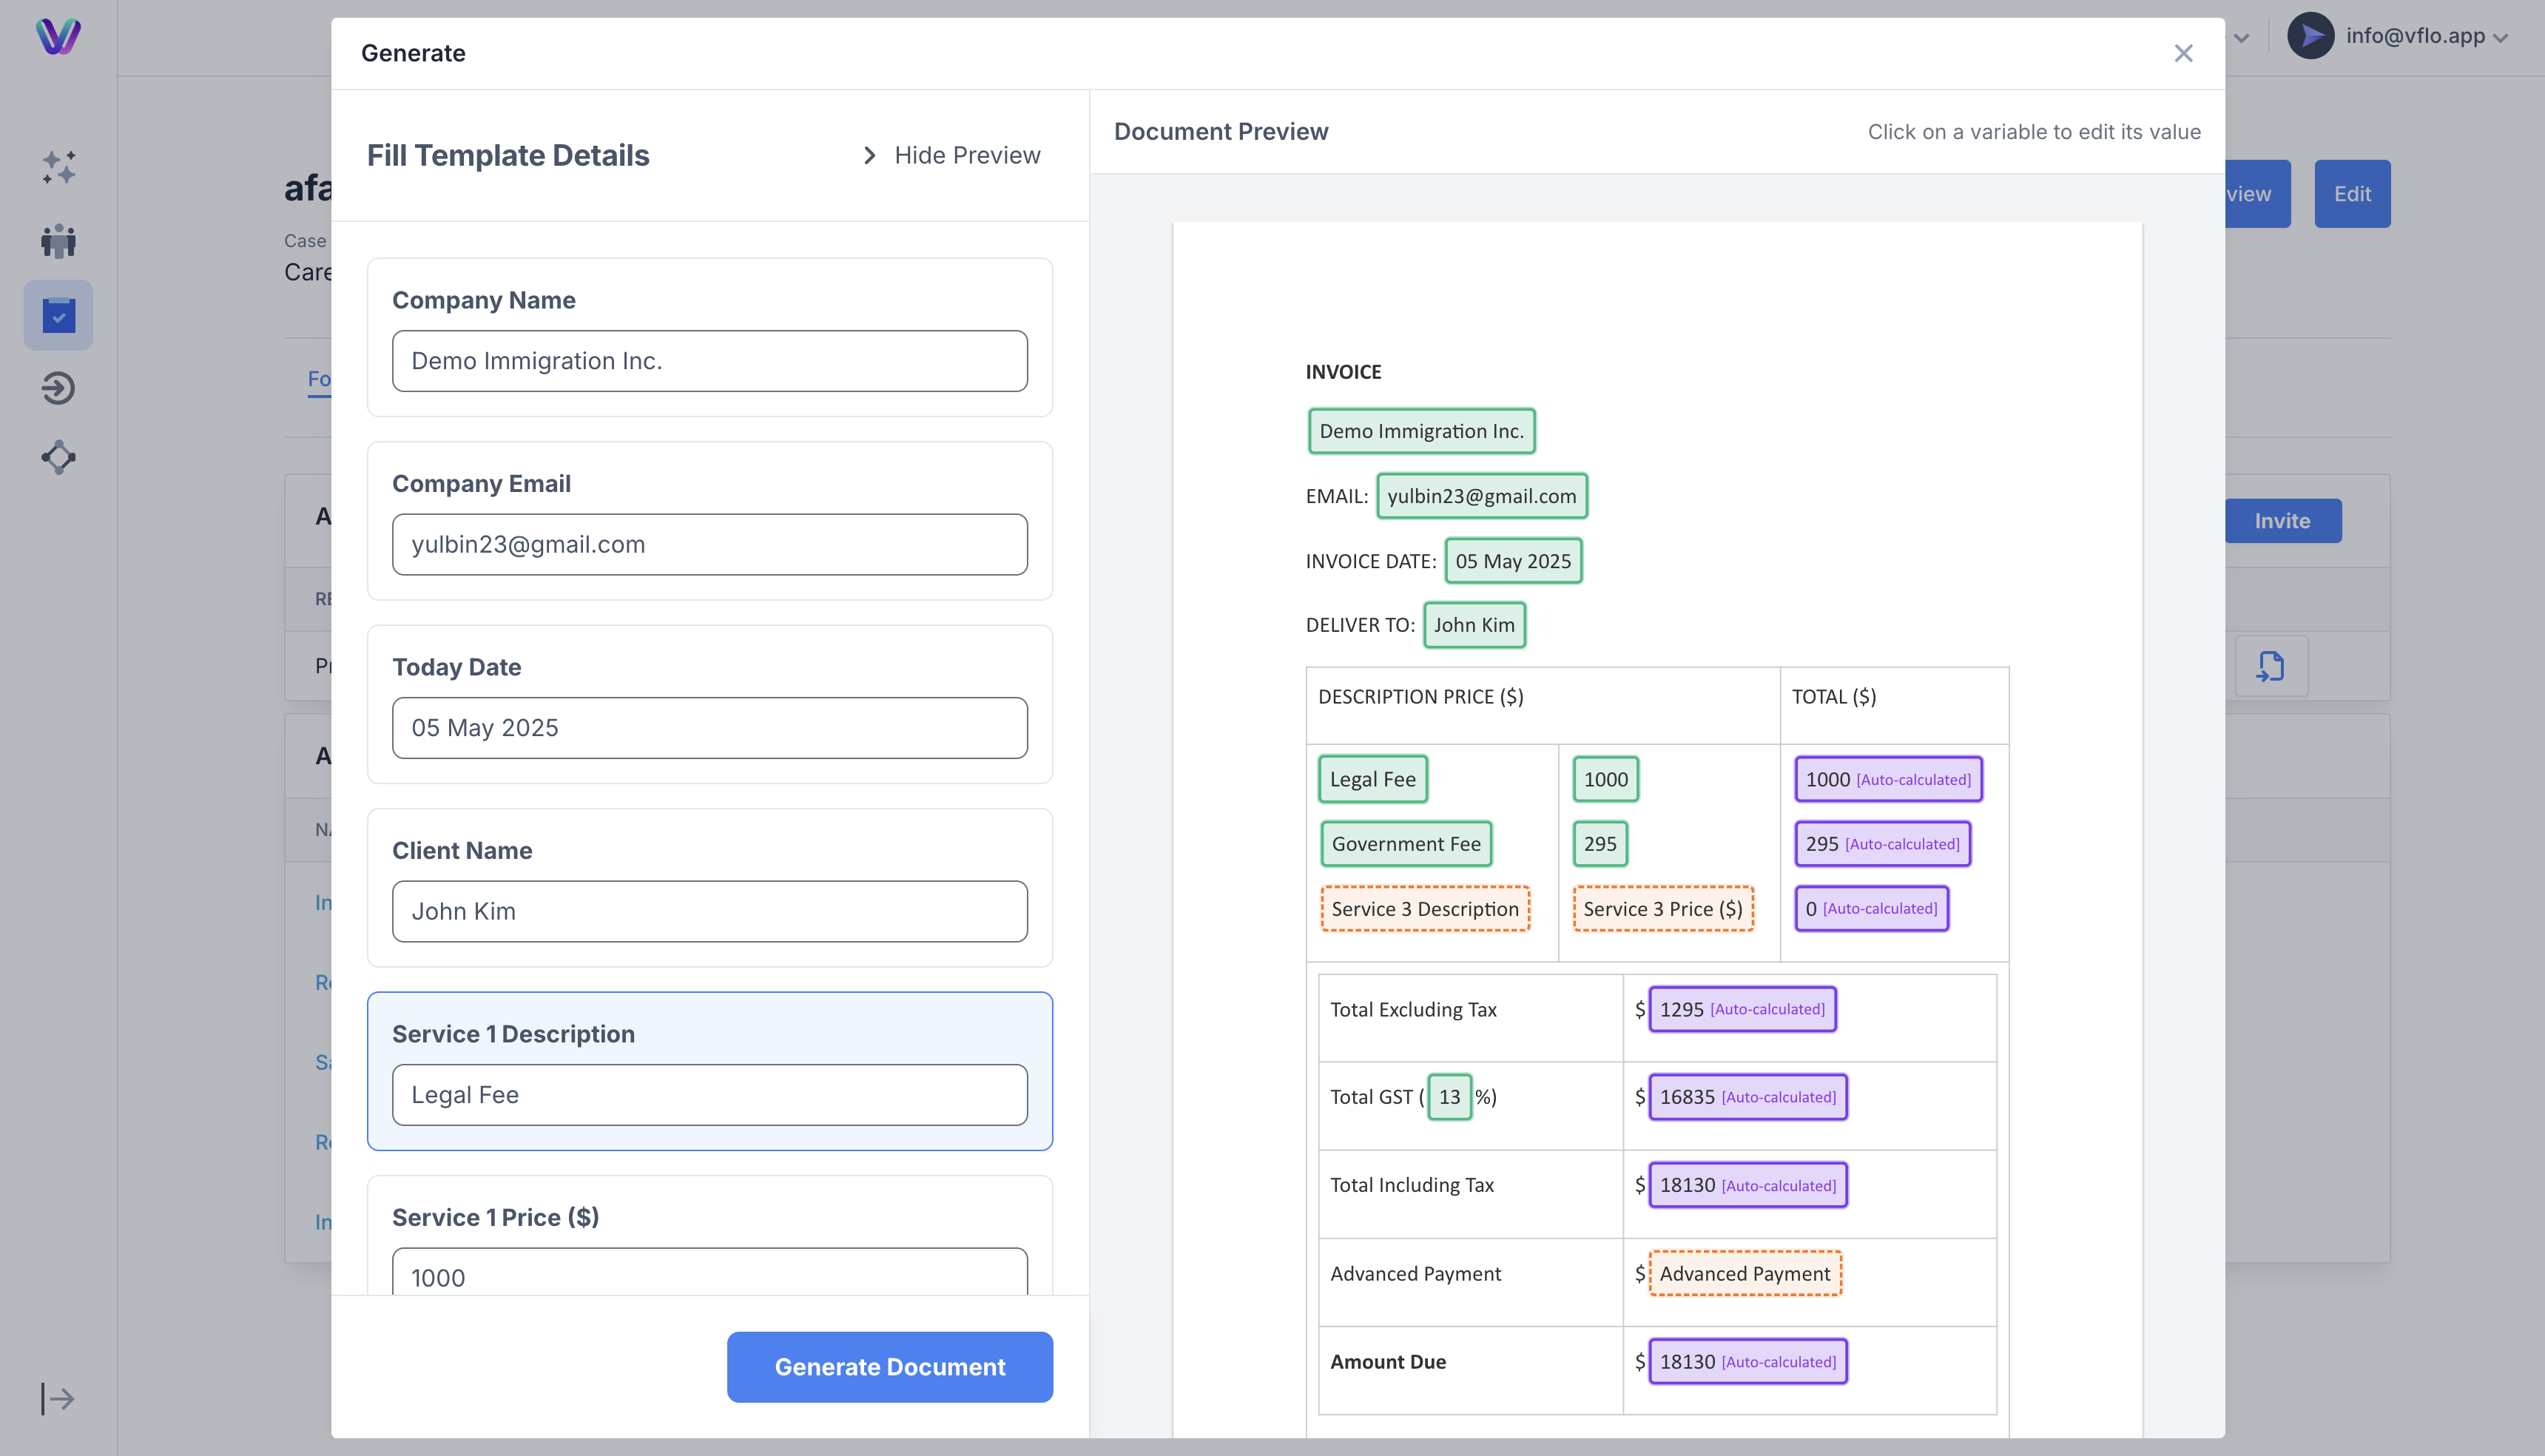The height and width of the screenshot is (1456, 2545).
Task: Click the account avatar icon
Action: [2310, 36]
